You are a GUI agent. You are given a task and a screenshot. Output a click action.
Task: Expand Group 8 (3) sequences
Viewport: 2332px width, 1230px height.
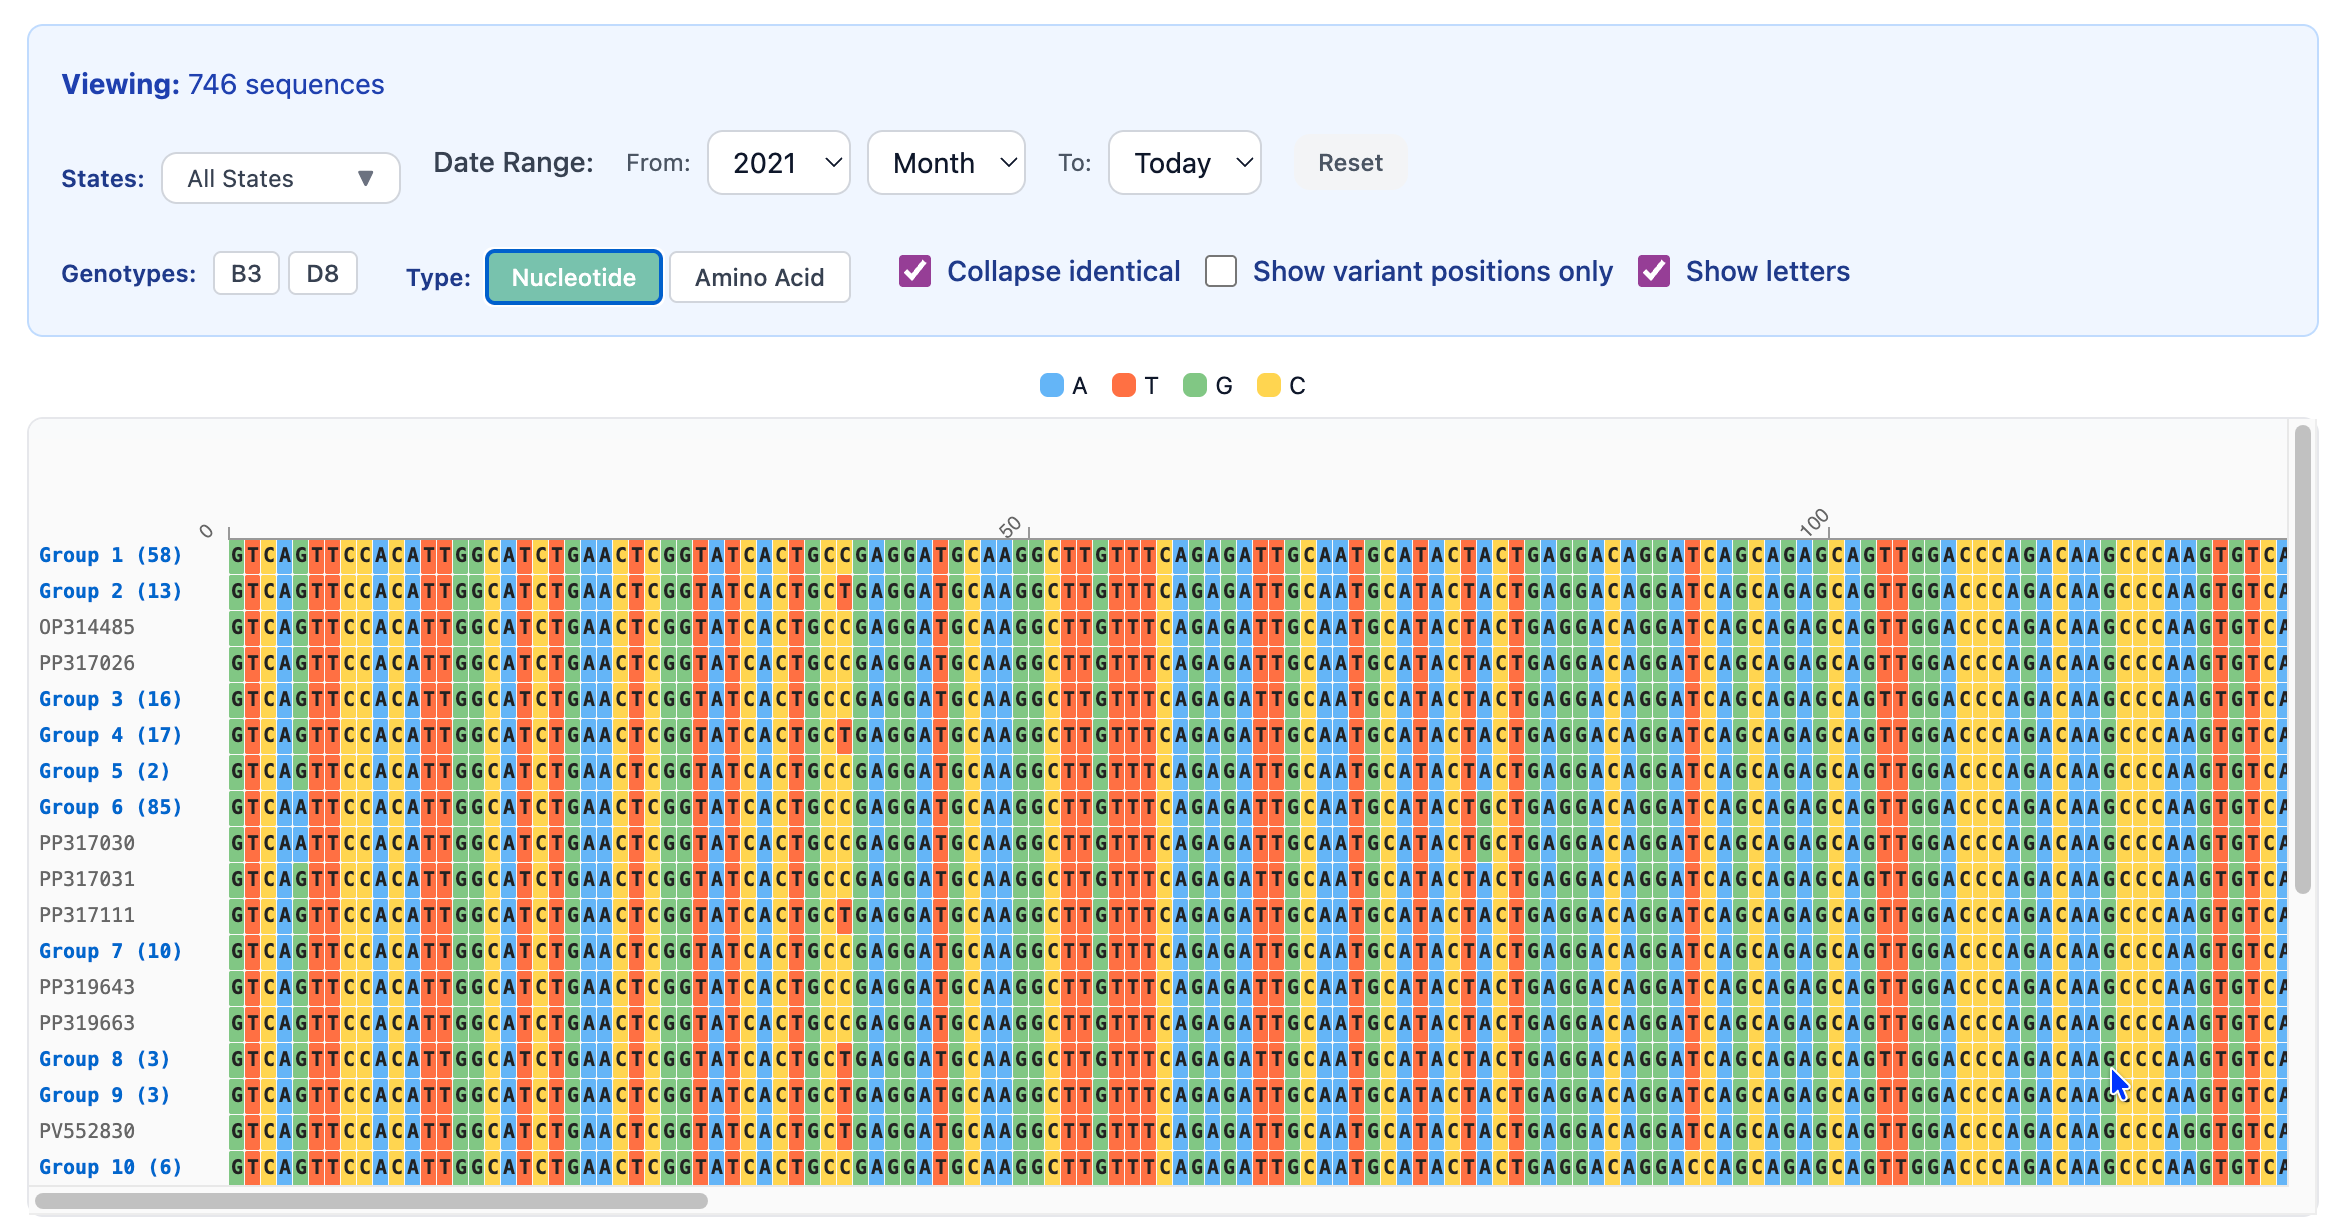[105, 1059]
